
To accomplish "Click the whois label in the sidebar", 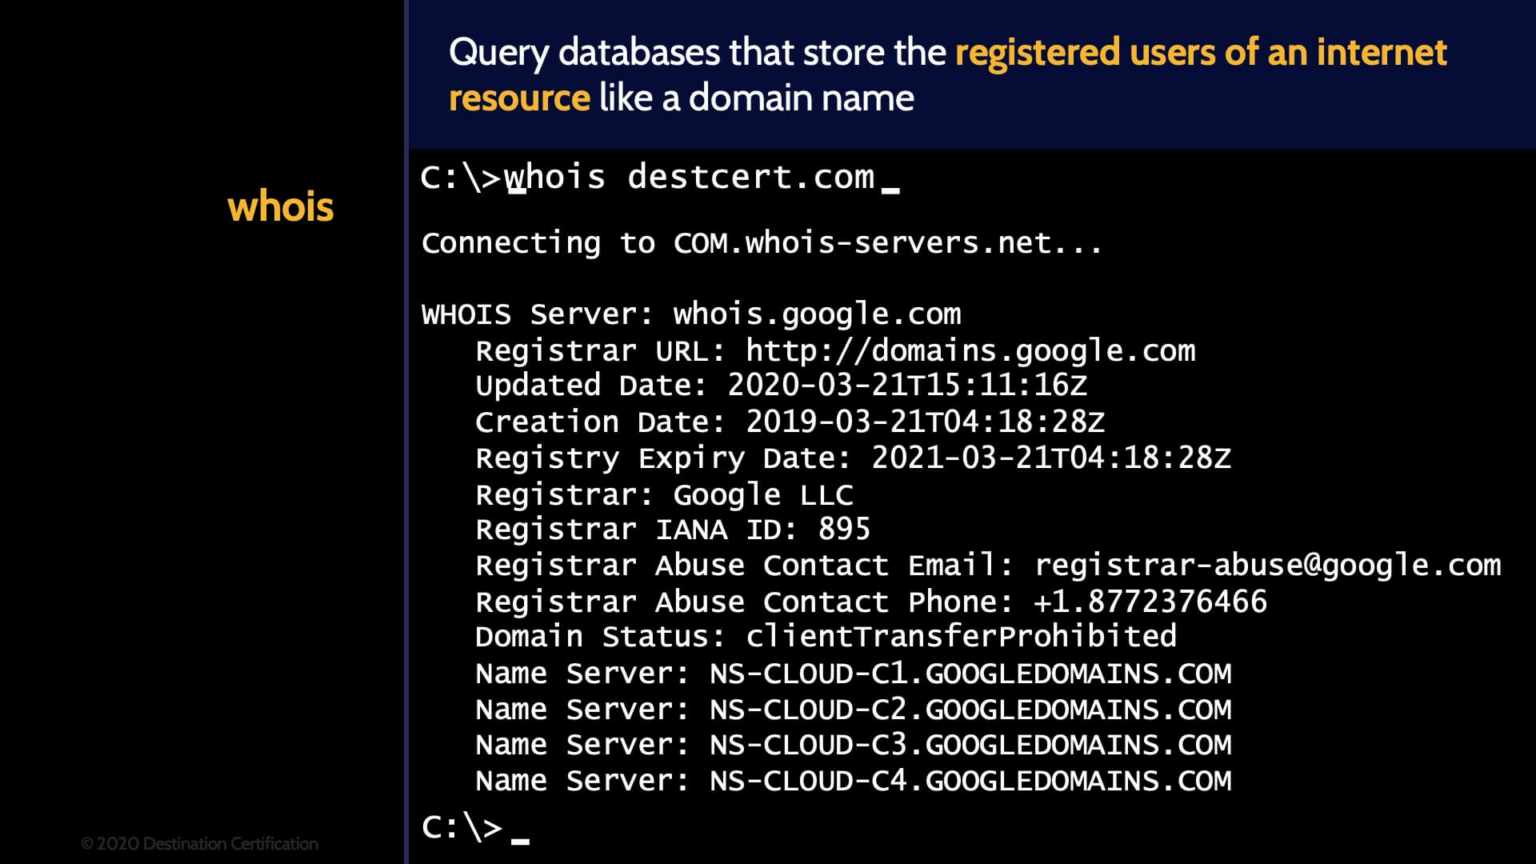I will pyautogui.click(x=280, y=207).
